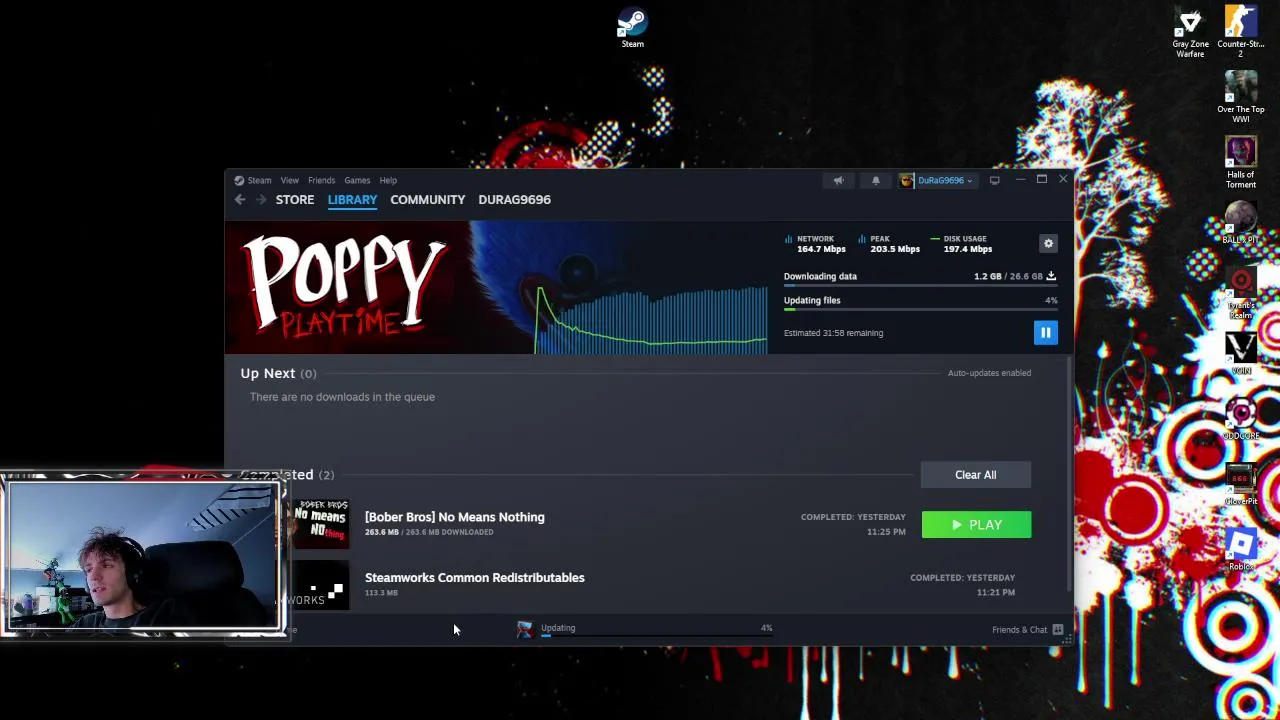The height and width of the screenshot is (720, 1280).
Task: Open download settings gear icon
Action: [1048, 243]
